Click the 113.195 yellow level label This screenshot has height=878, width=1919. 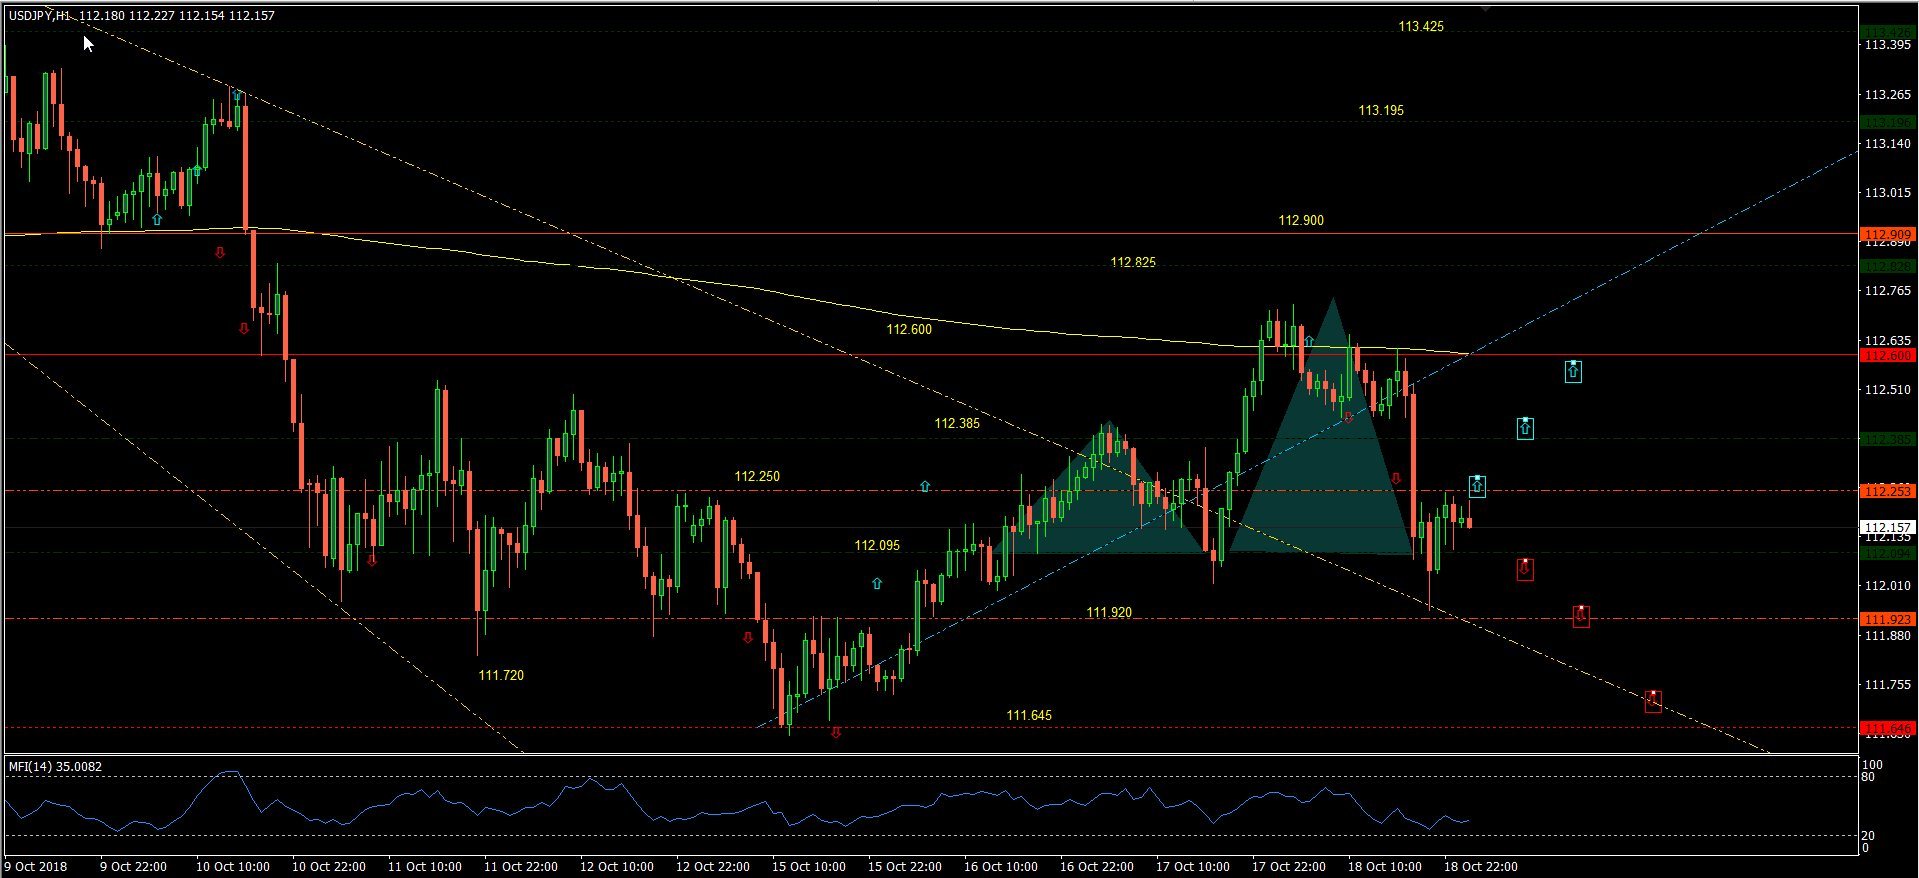click(x=1381, y=110)
